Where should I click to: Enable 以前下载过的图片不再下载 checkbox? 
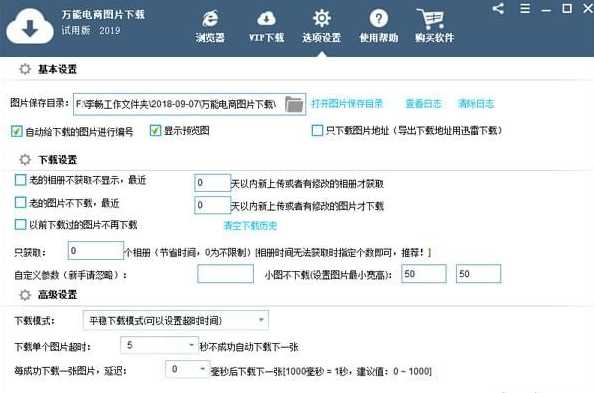[x=20, y=224]
